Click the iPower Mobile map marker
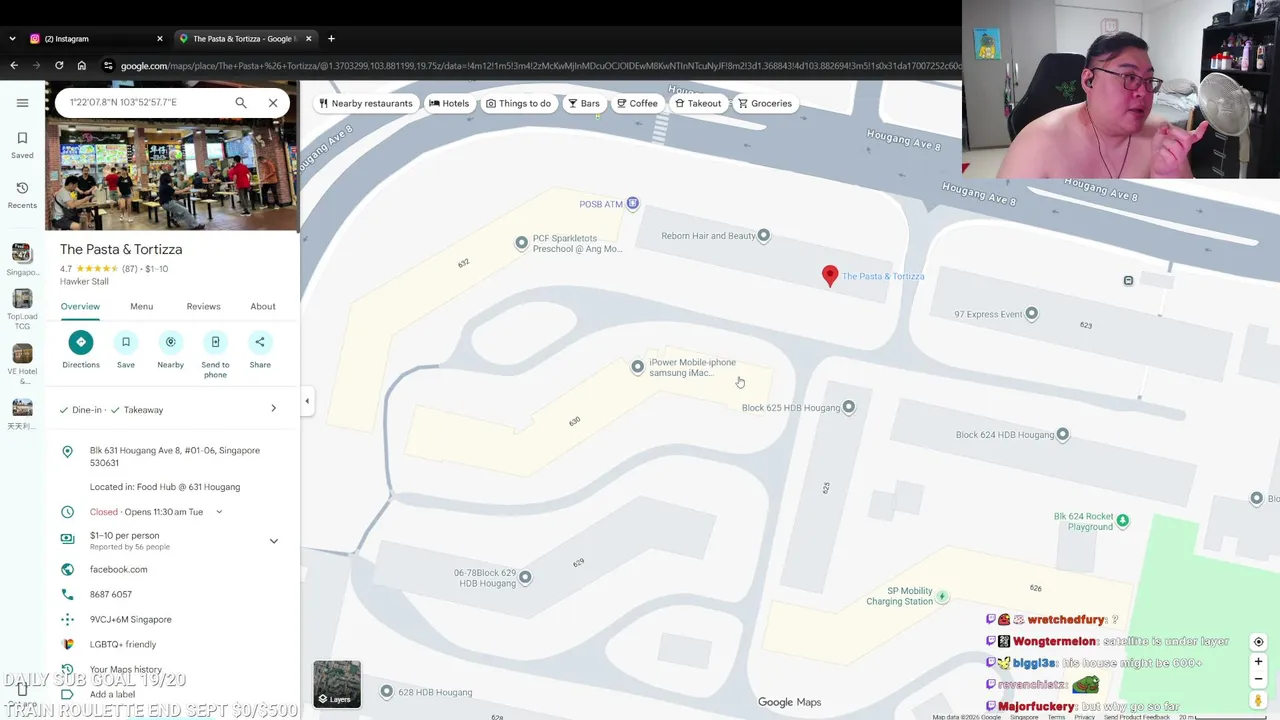 [x=638, y=367]
